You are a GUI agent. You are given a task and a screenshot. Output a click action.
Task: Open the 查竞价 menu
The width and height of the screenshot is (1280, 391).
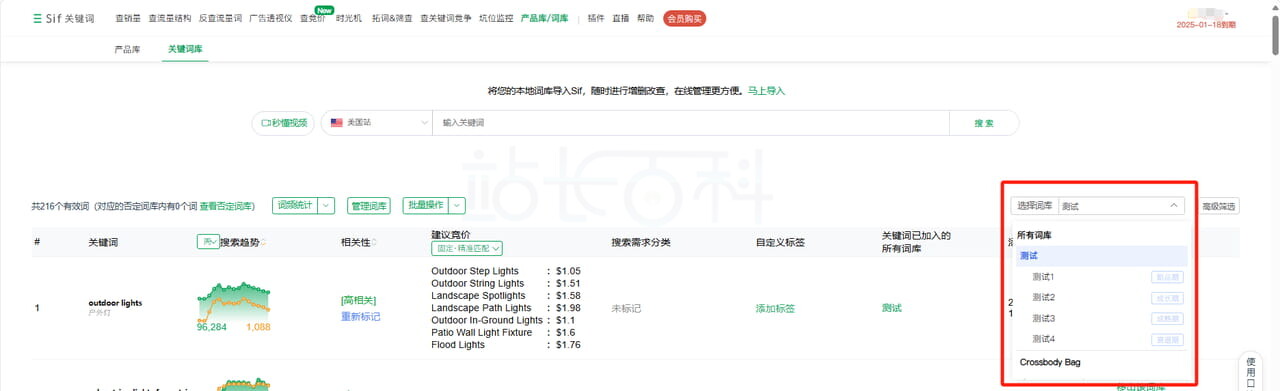point(313,18)
